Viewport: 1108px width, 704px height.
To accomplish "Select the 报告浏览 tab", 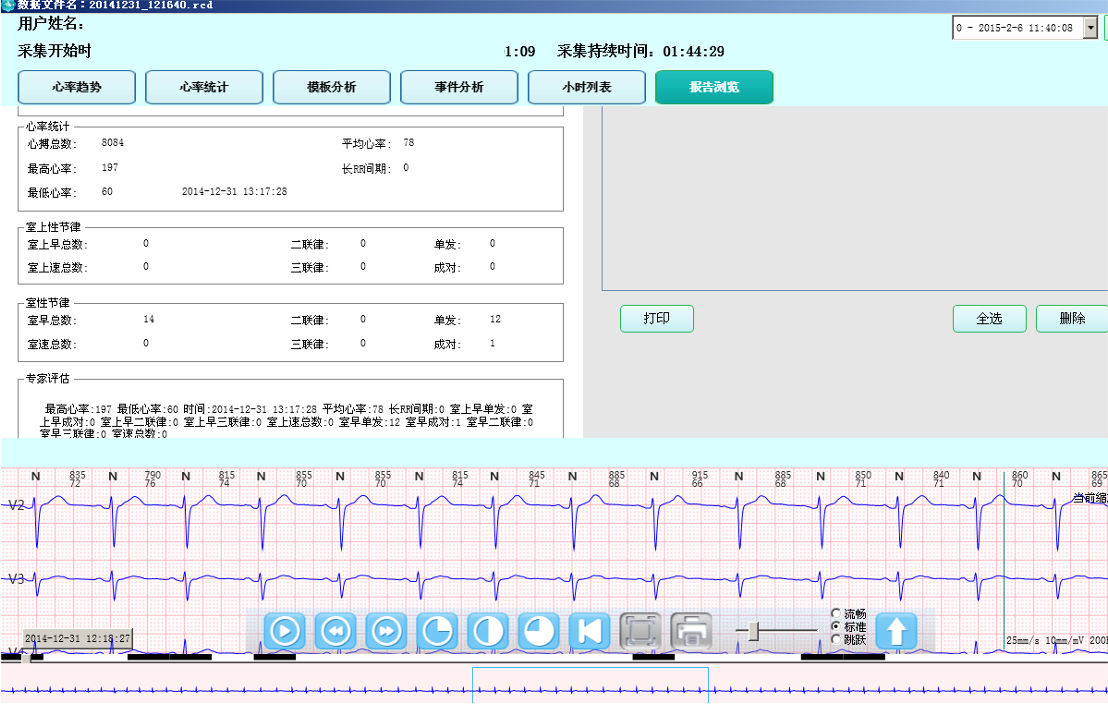I will pos(714,87).
